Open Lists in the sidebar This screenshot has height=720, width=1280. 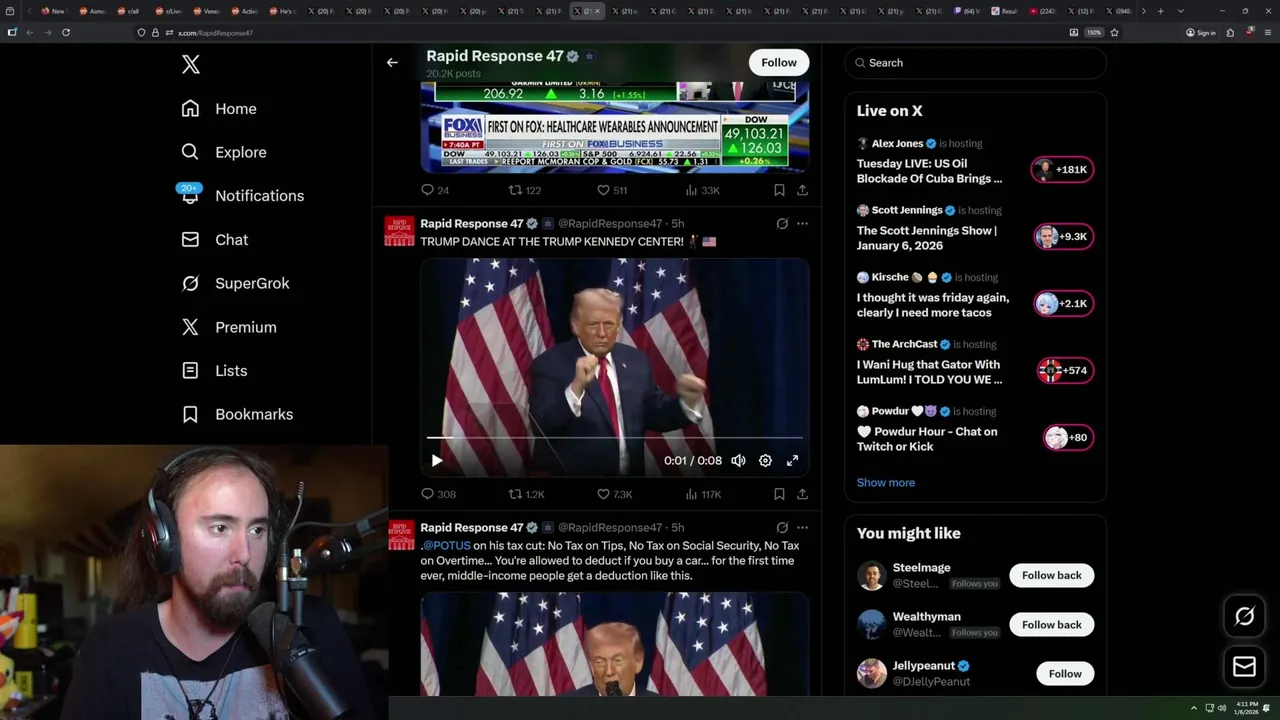pos(214,371)
